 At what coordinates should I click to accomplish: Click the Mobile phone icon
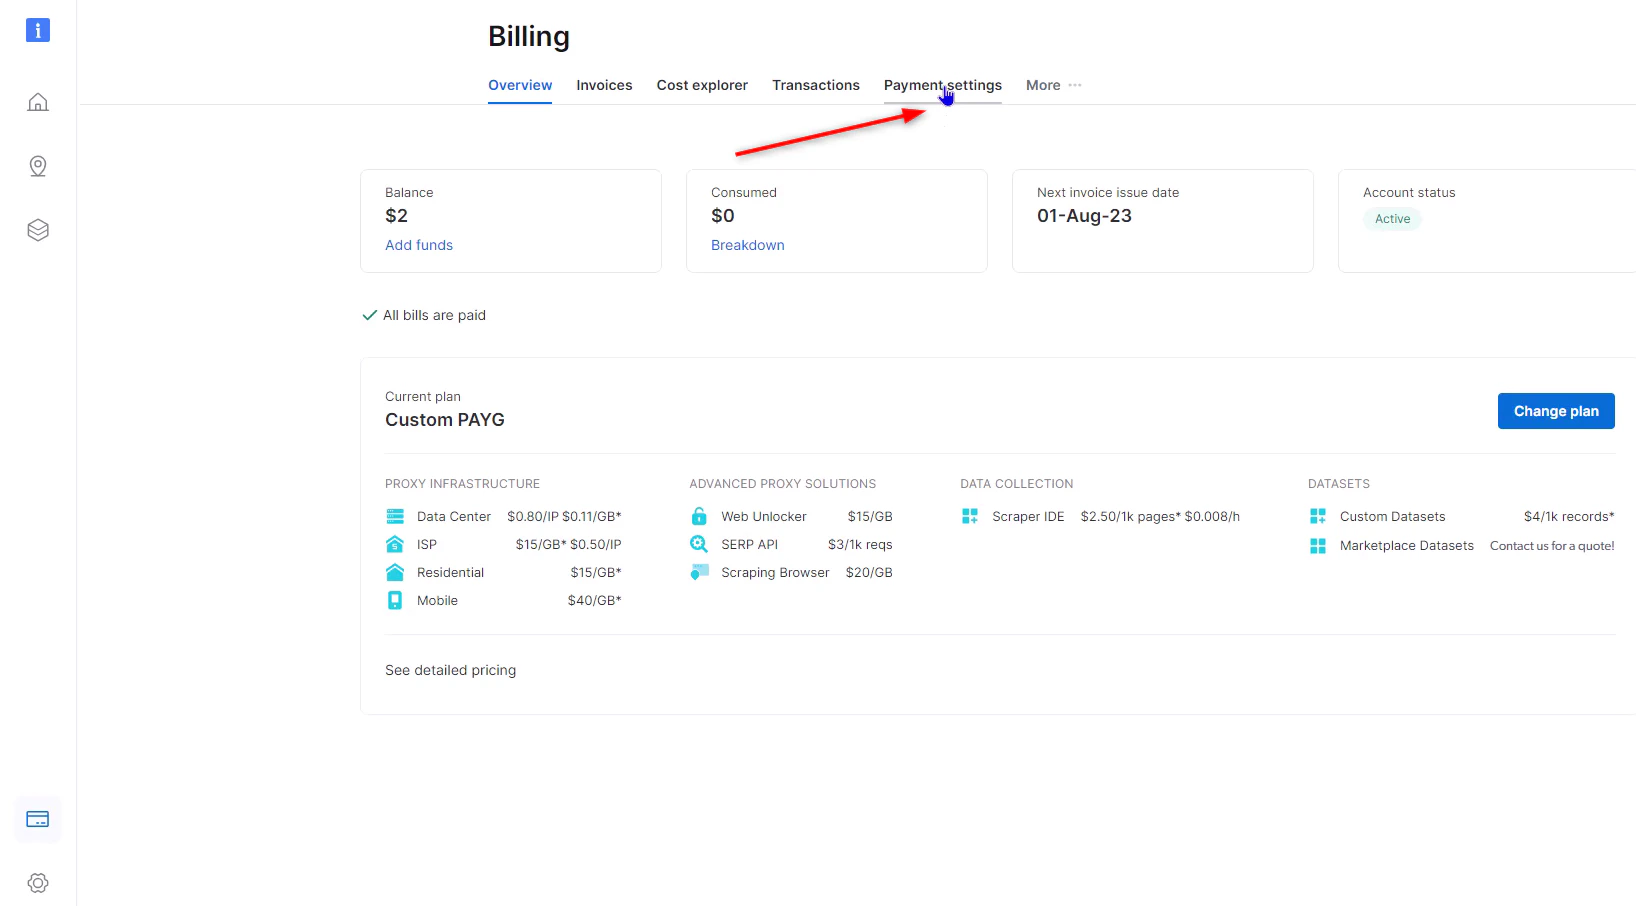click(x=395, y=600)
